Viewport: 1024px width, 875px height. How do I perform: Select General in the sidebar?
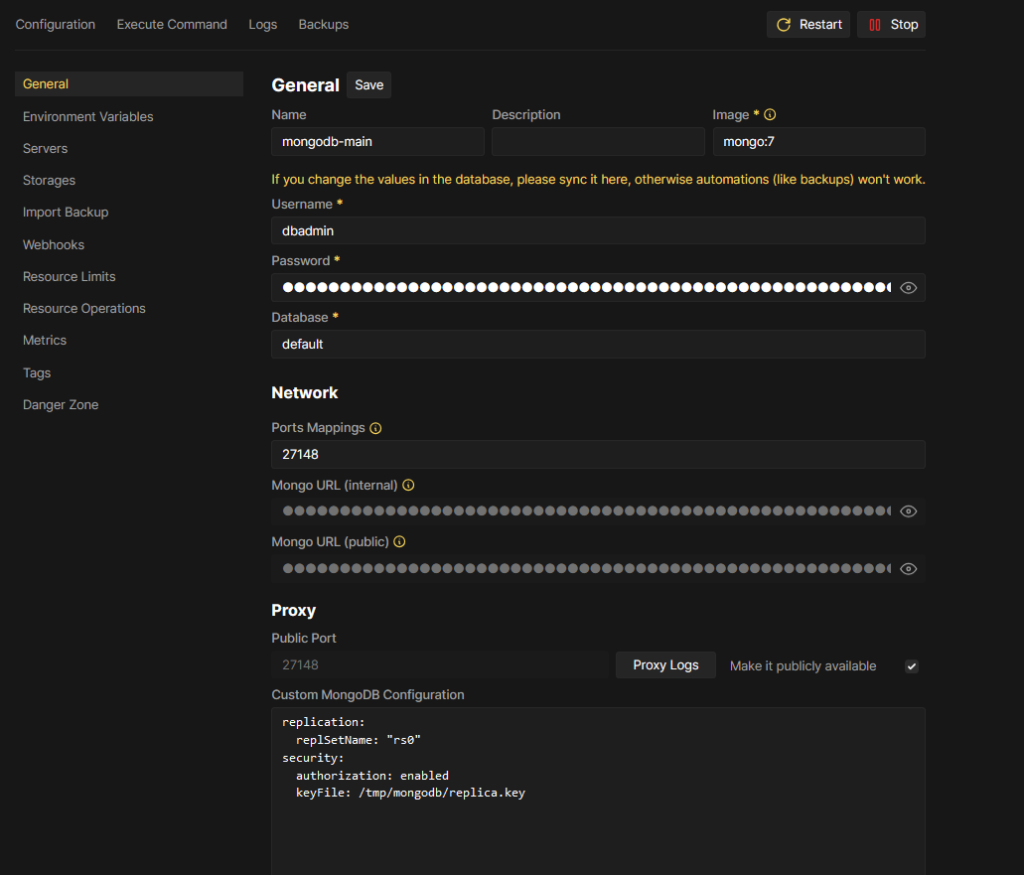[129, 84]
